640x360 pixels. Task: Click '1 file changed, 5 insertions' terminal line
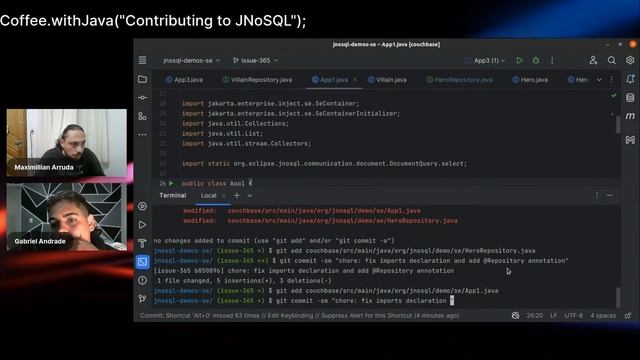pyautogui.click(x=244, y=281)
